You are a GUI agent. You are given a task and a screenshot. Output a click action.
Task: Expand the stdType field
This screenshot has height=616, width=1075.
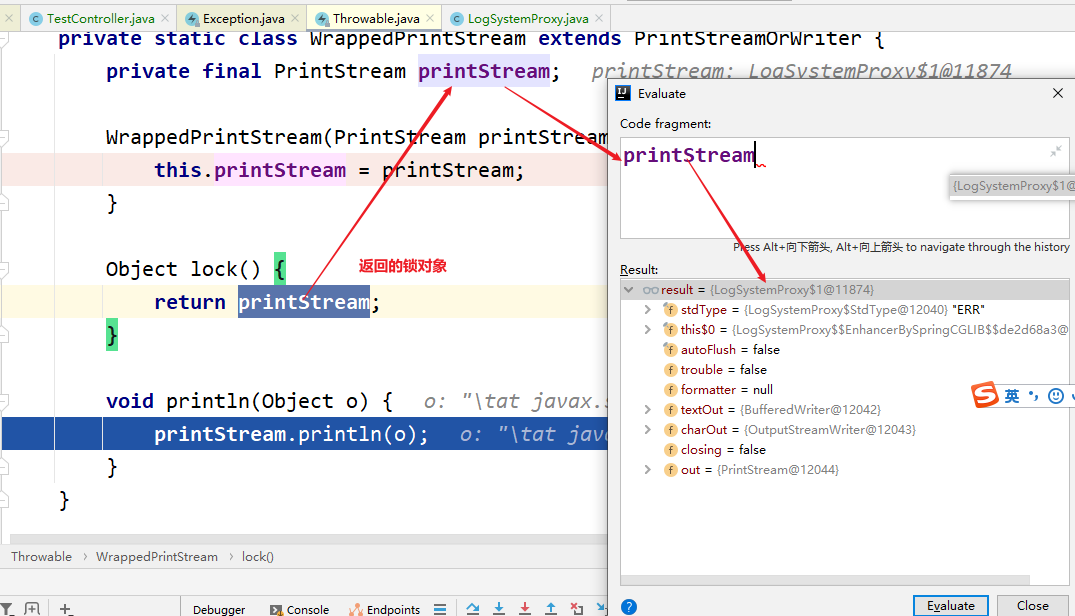click(x=647, y=310)
